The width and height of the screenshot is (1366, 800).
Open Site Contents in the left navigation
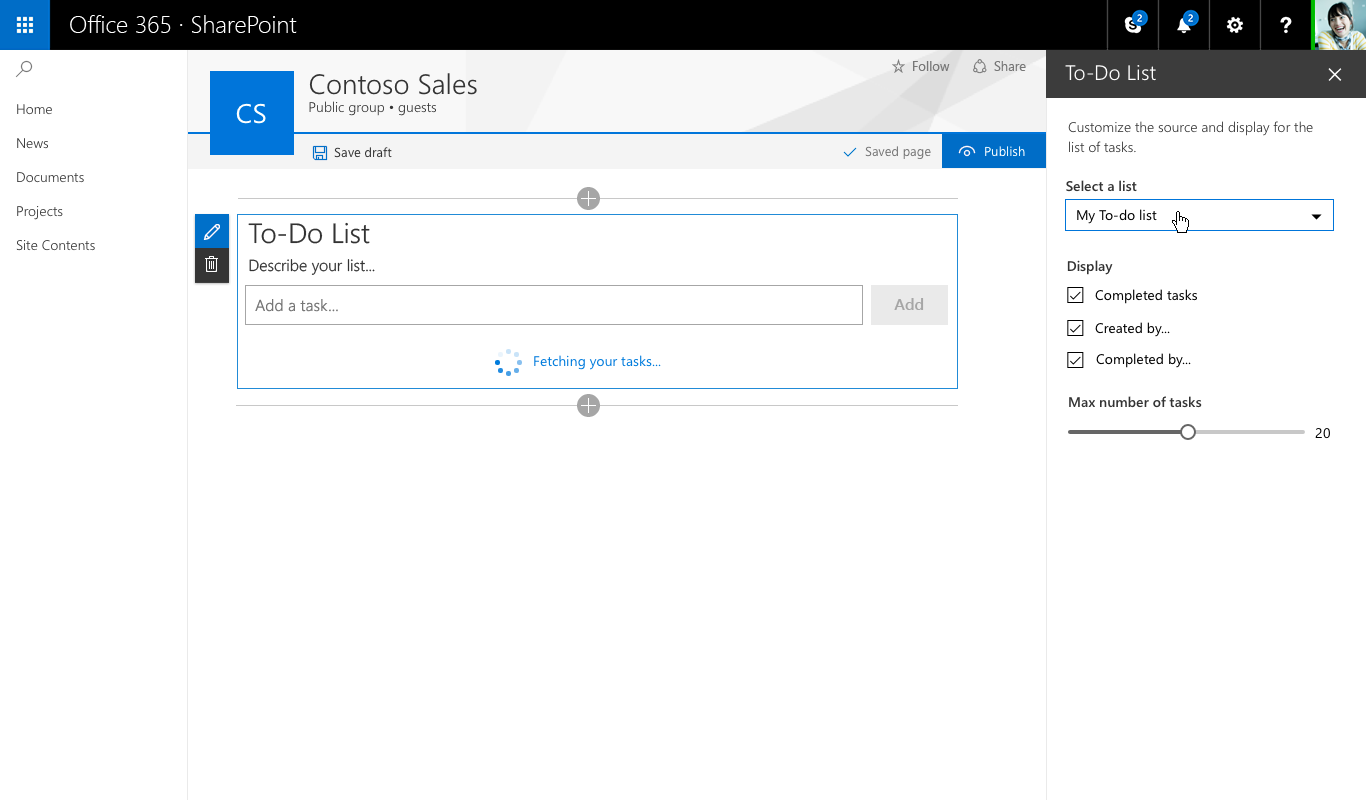coord(56,245)
